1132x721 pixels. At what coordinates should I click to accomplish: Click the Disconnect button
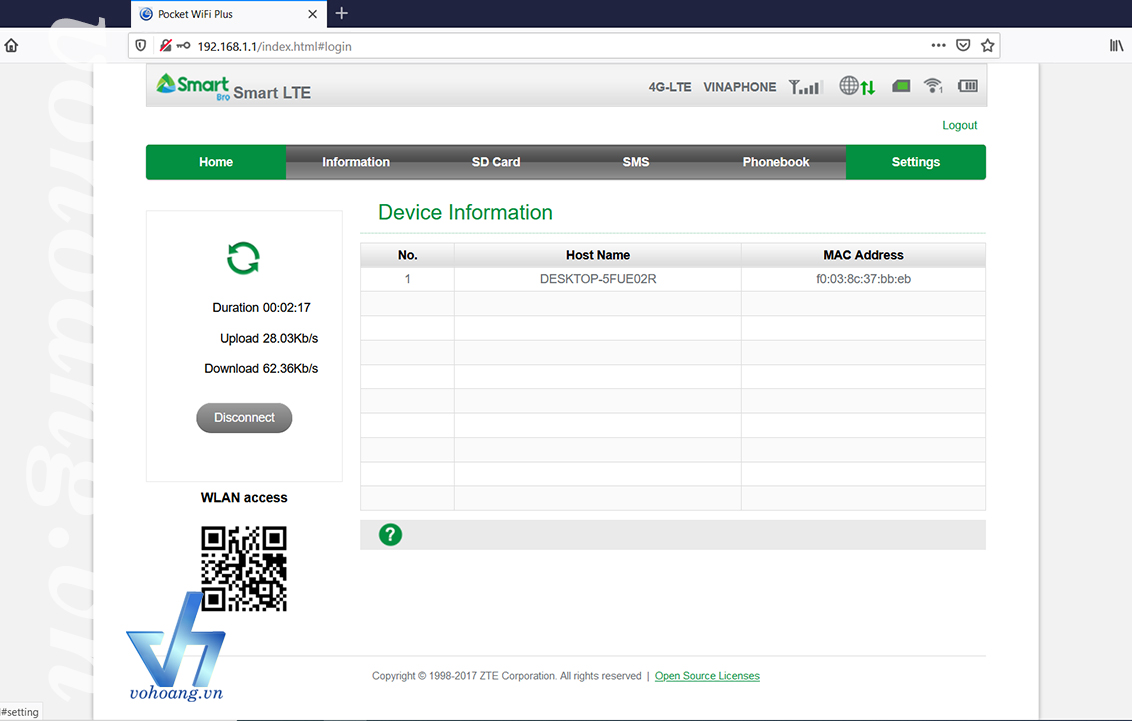coord(244,418)
